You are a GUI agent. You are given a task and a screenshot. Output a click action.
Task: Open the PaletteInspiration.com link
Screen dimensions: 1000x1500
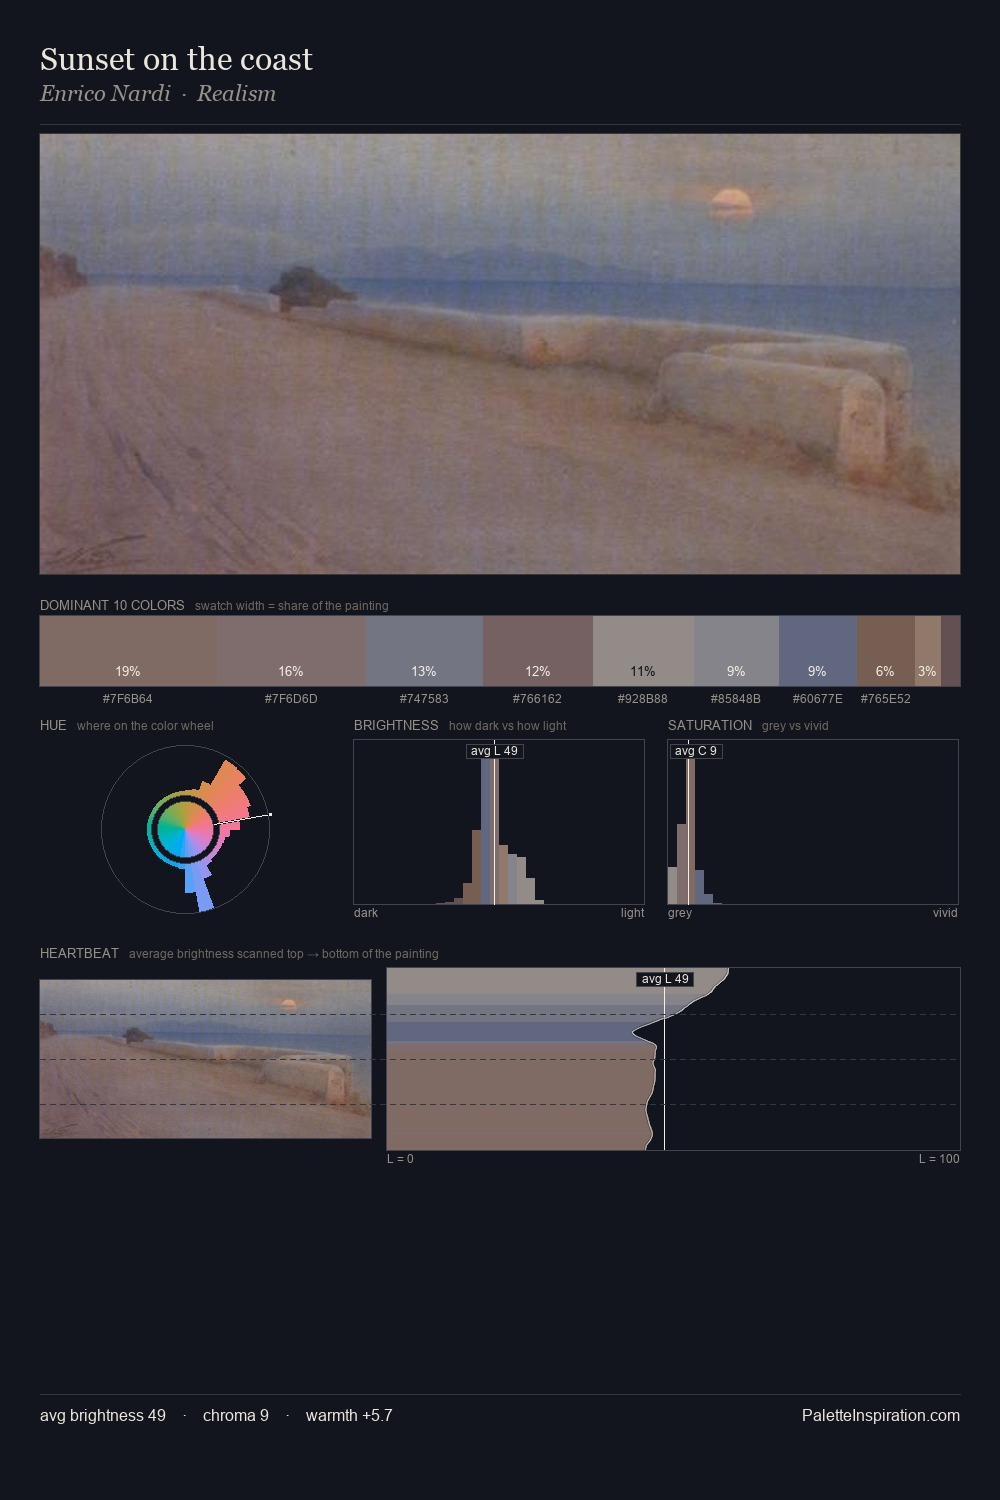coord(880,1415)
